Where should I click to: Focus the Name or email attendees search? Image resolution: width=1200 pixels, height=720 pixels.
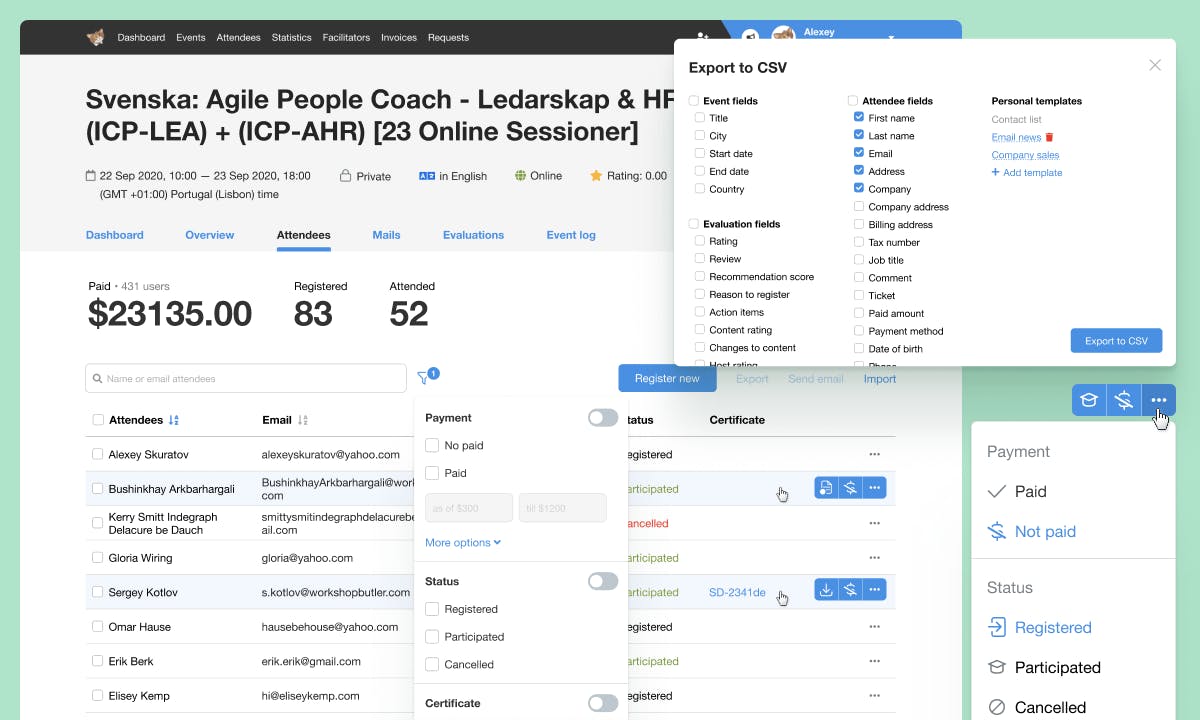[x=246, y=378]
